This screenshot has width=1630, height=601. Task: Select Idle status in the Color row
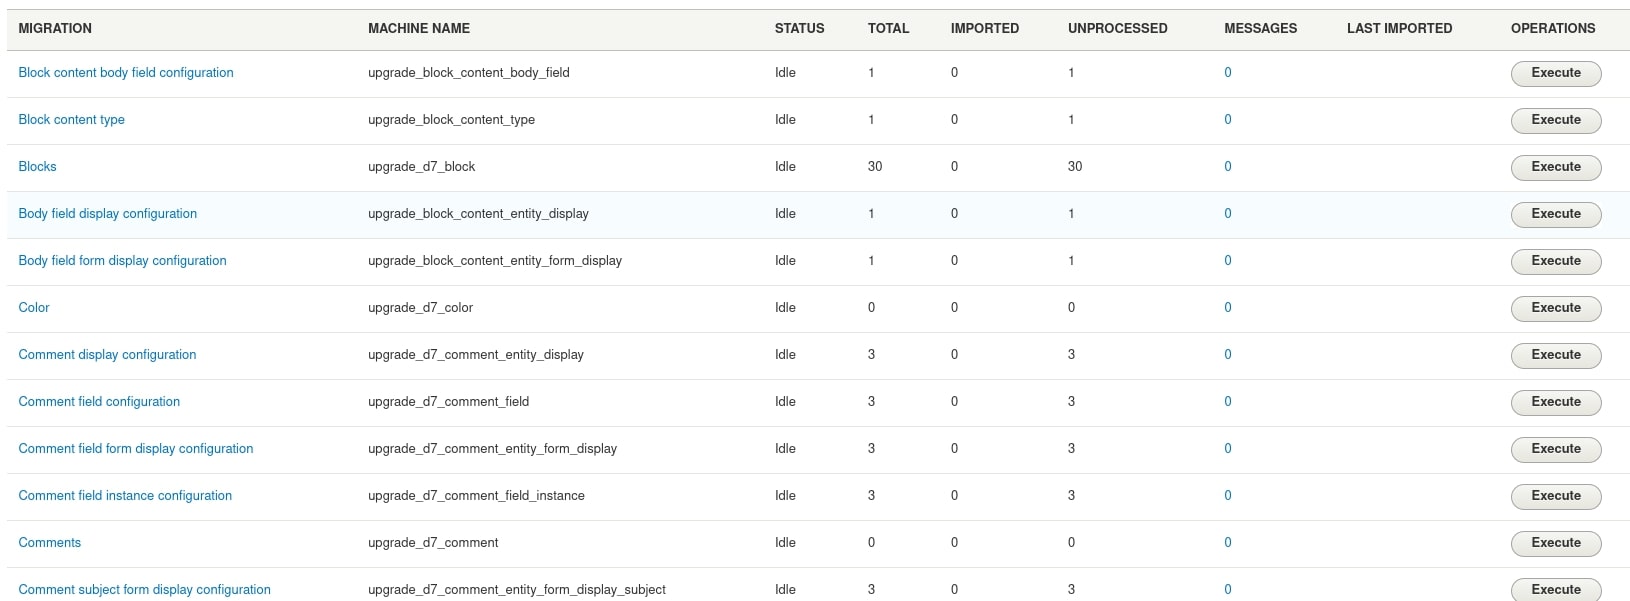[x=786, y=308]
